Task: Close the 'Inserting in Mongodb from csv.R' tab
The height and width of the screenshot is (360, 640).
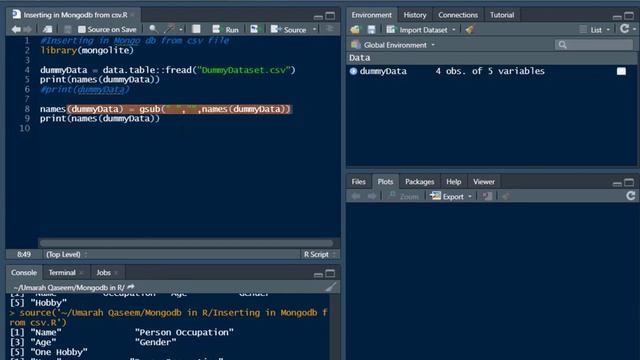Action: tap(133, 15)
